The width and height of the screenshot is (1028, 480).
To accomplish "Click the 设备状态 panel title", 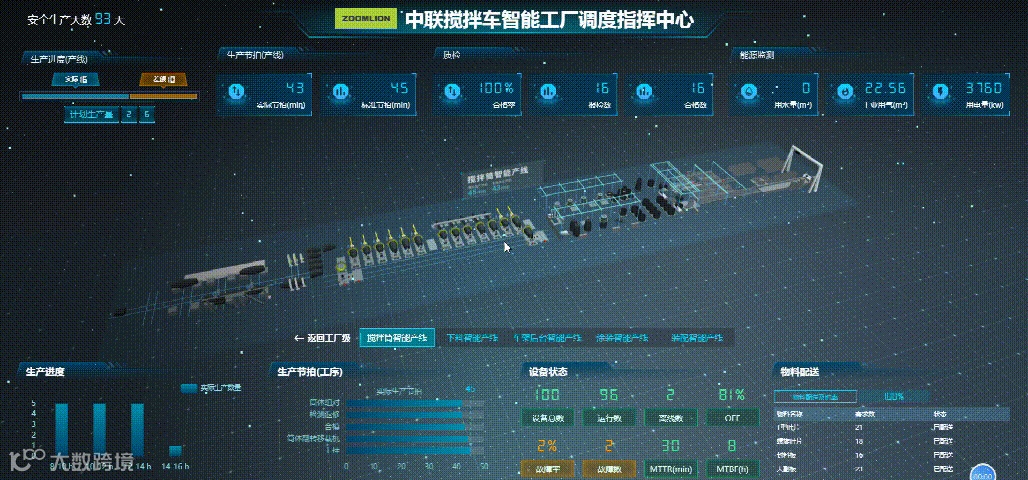I will click(547, 372).
